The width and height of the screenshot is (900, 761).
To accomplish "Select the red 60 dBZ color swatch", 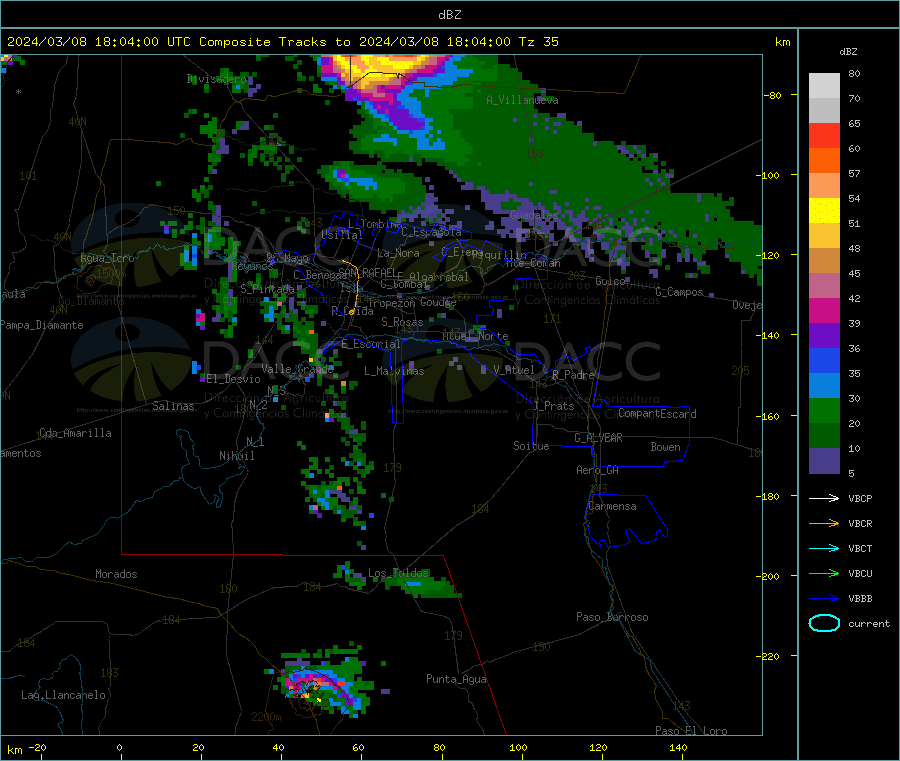I will pyautogui.click(x=824, y=135).
